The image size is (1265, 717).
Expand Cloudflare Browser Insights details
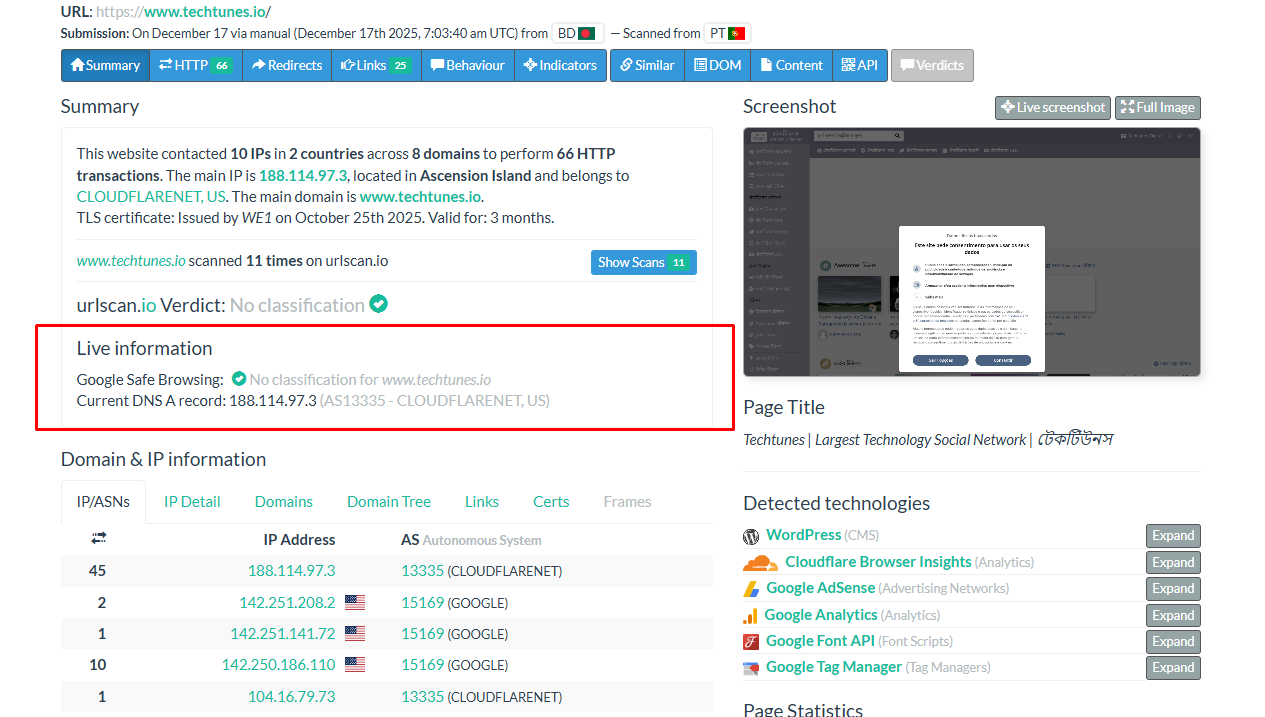[1173, 562]
